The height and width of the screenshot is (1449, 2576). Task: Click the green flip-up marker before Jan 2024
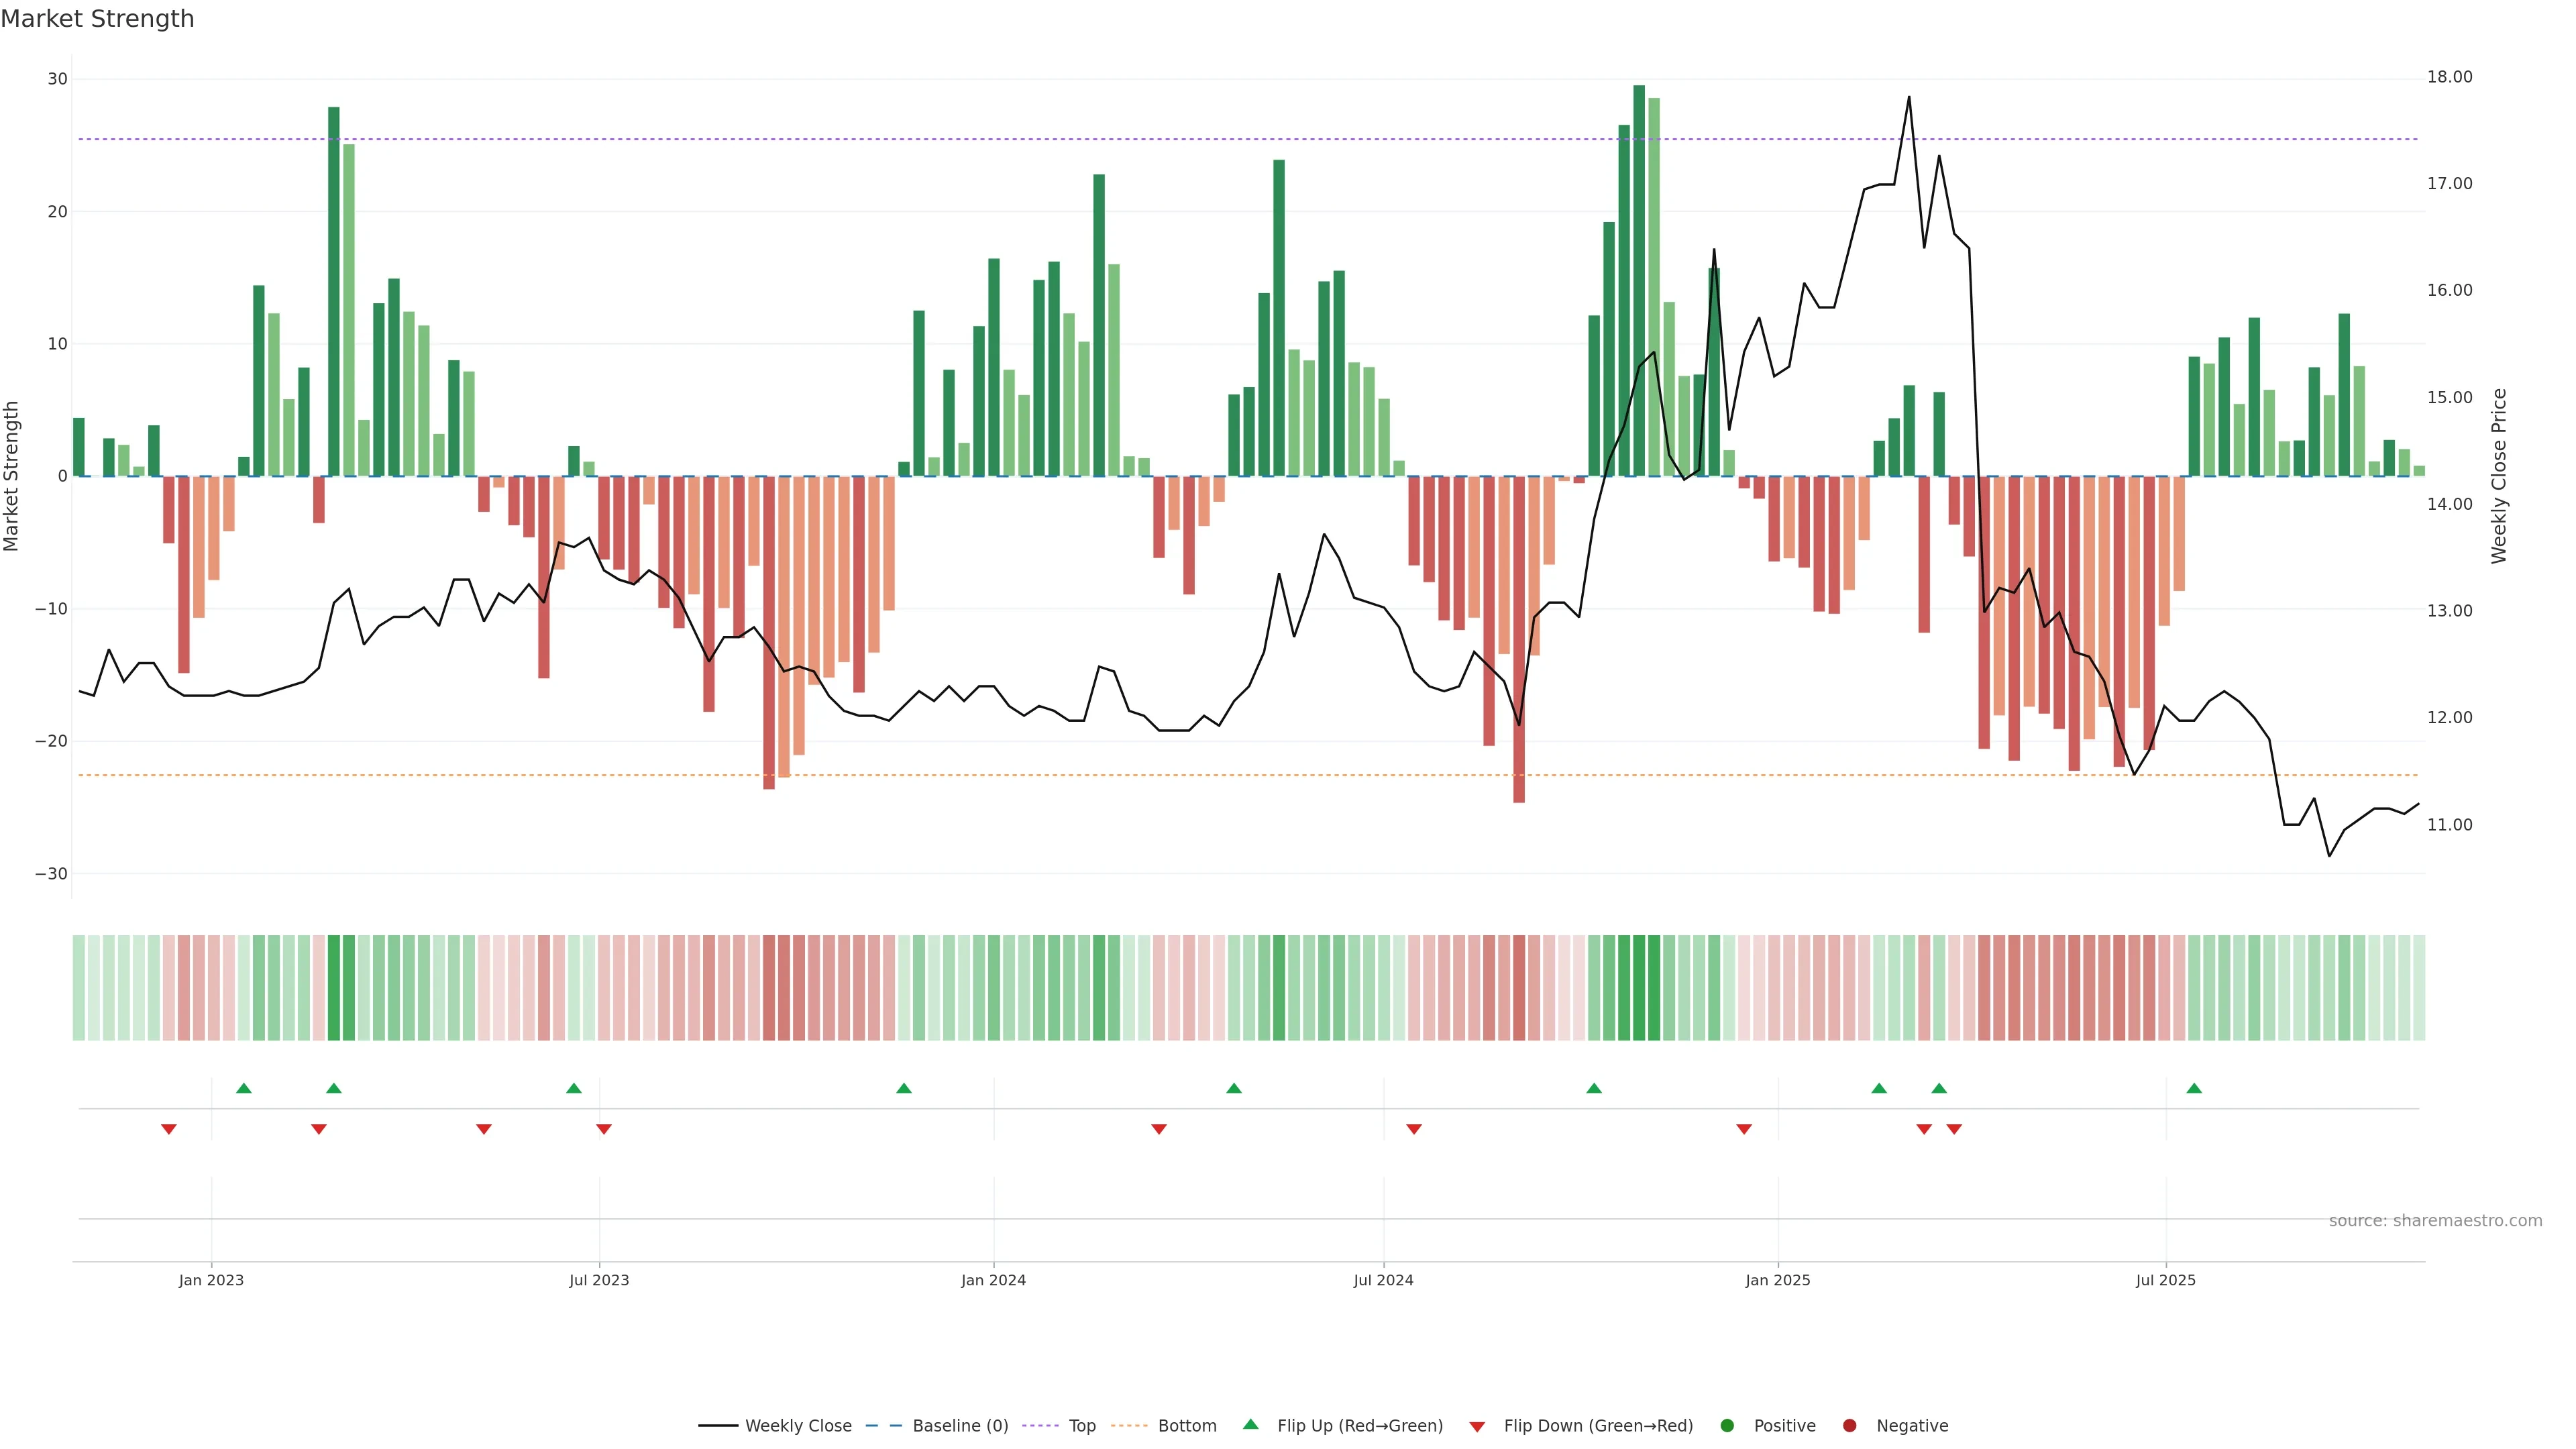[x=904, y=1088]
